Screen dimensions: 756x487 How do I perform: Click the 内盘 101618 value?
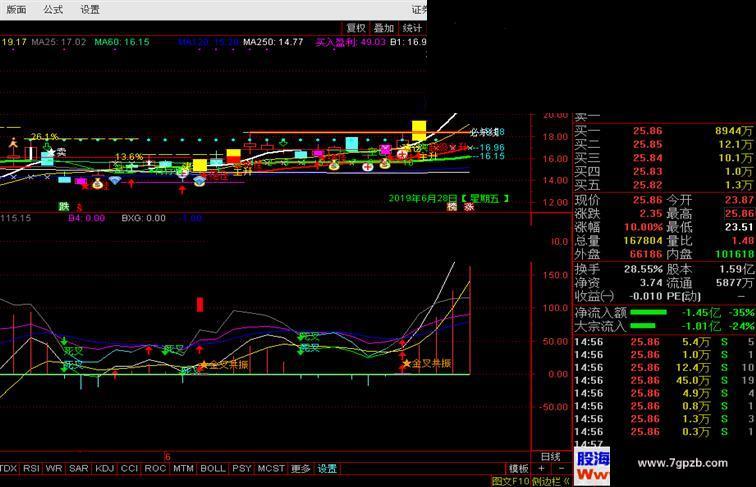735,254
